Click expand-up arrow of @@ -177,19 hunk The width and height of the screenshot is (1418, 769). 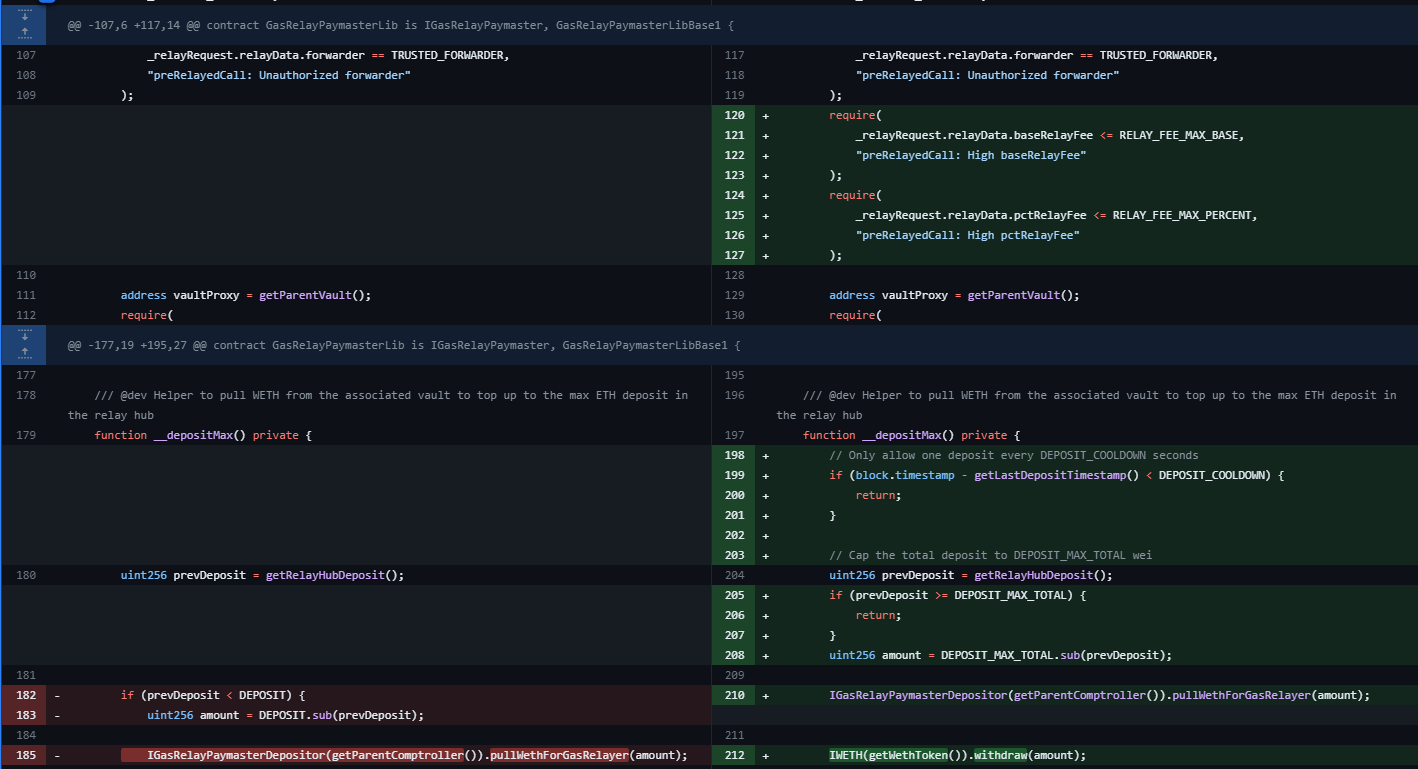pyautogui.click(x=25, y=353)
